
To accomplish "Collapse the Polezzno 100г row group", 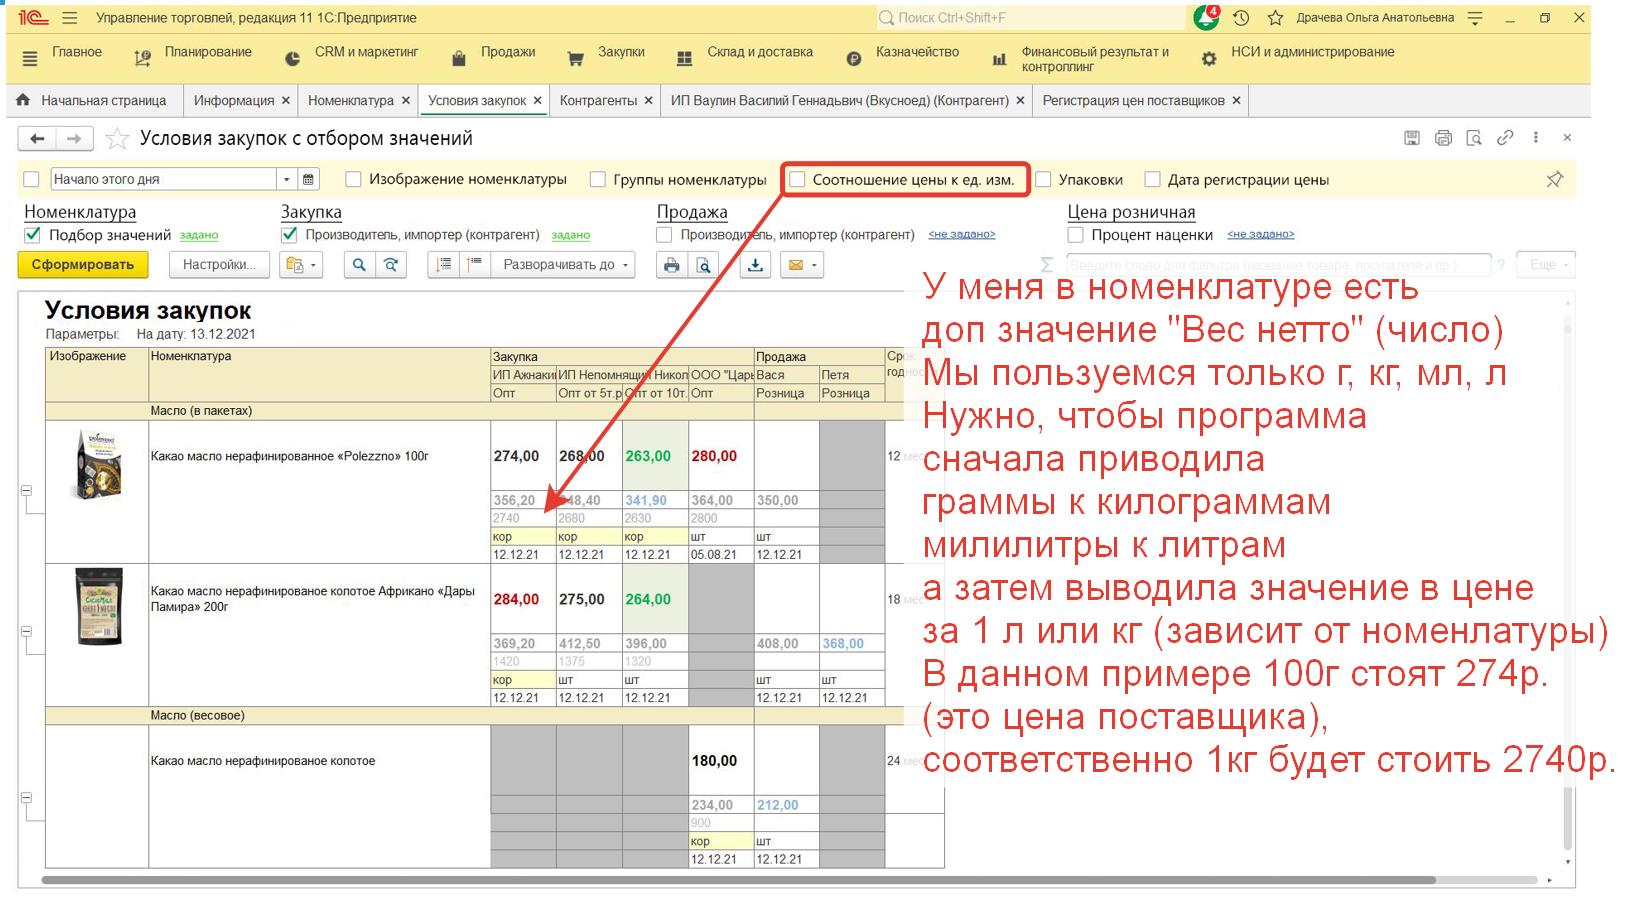I will 27,491.
